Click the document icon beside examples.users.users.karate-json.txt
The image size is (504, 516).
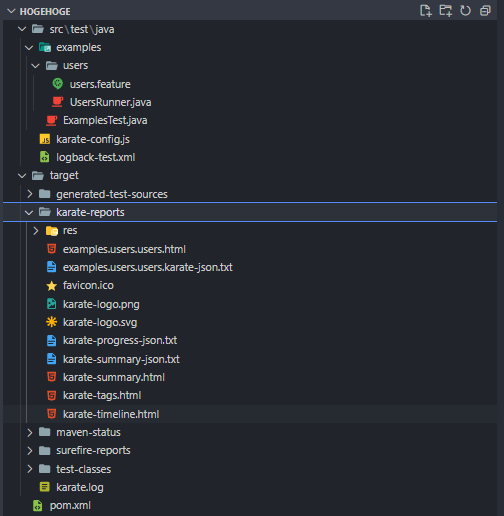tap(51, 267)
